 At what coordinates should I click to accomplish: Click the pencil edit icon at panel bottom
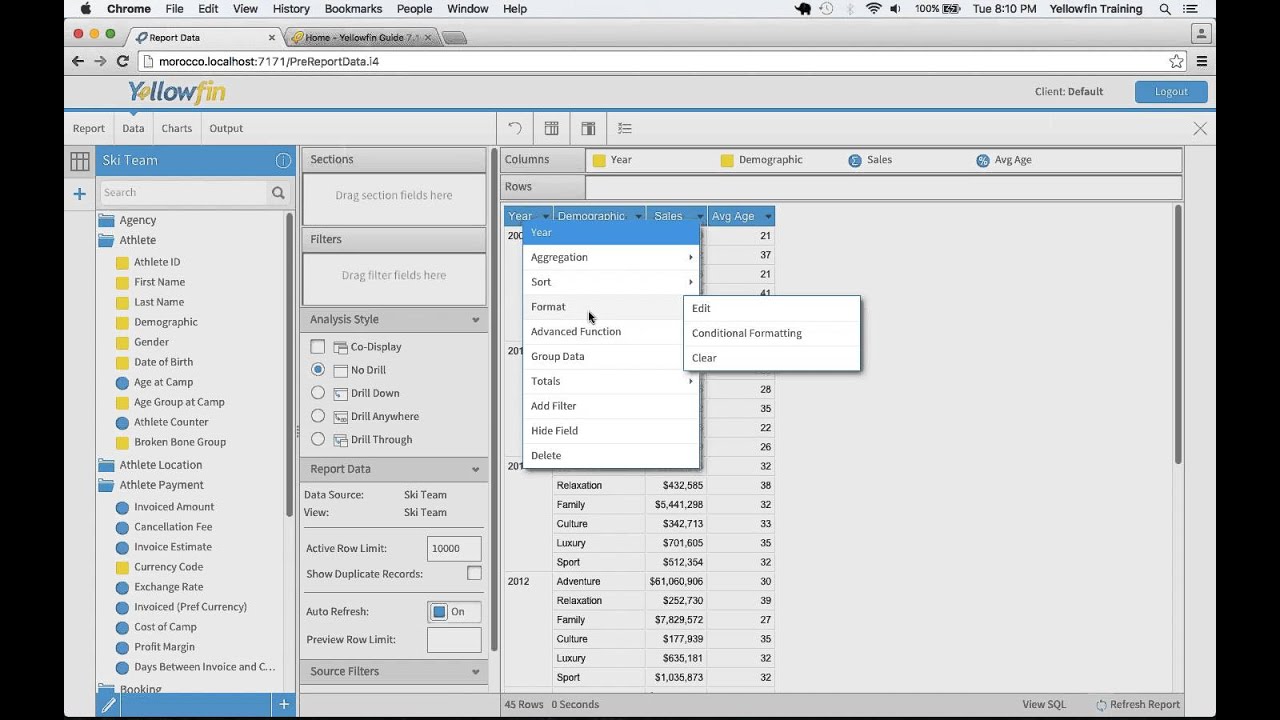(109, 705)
